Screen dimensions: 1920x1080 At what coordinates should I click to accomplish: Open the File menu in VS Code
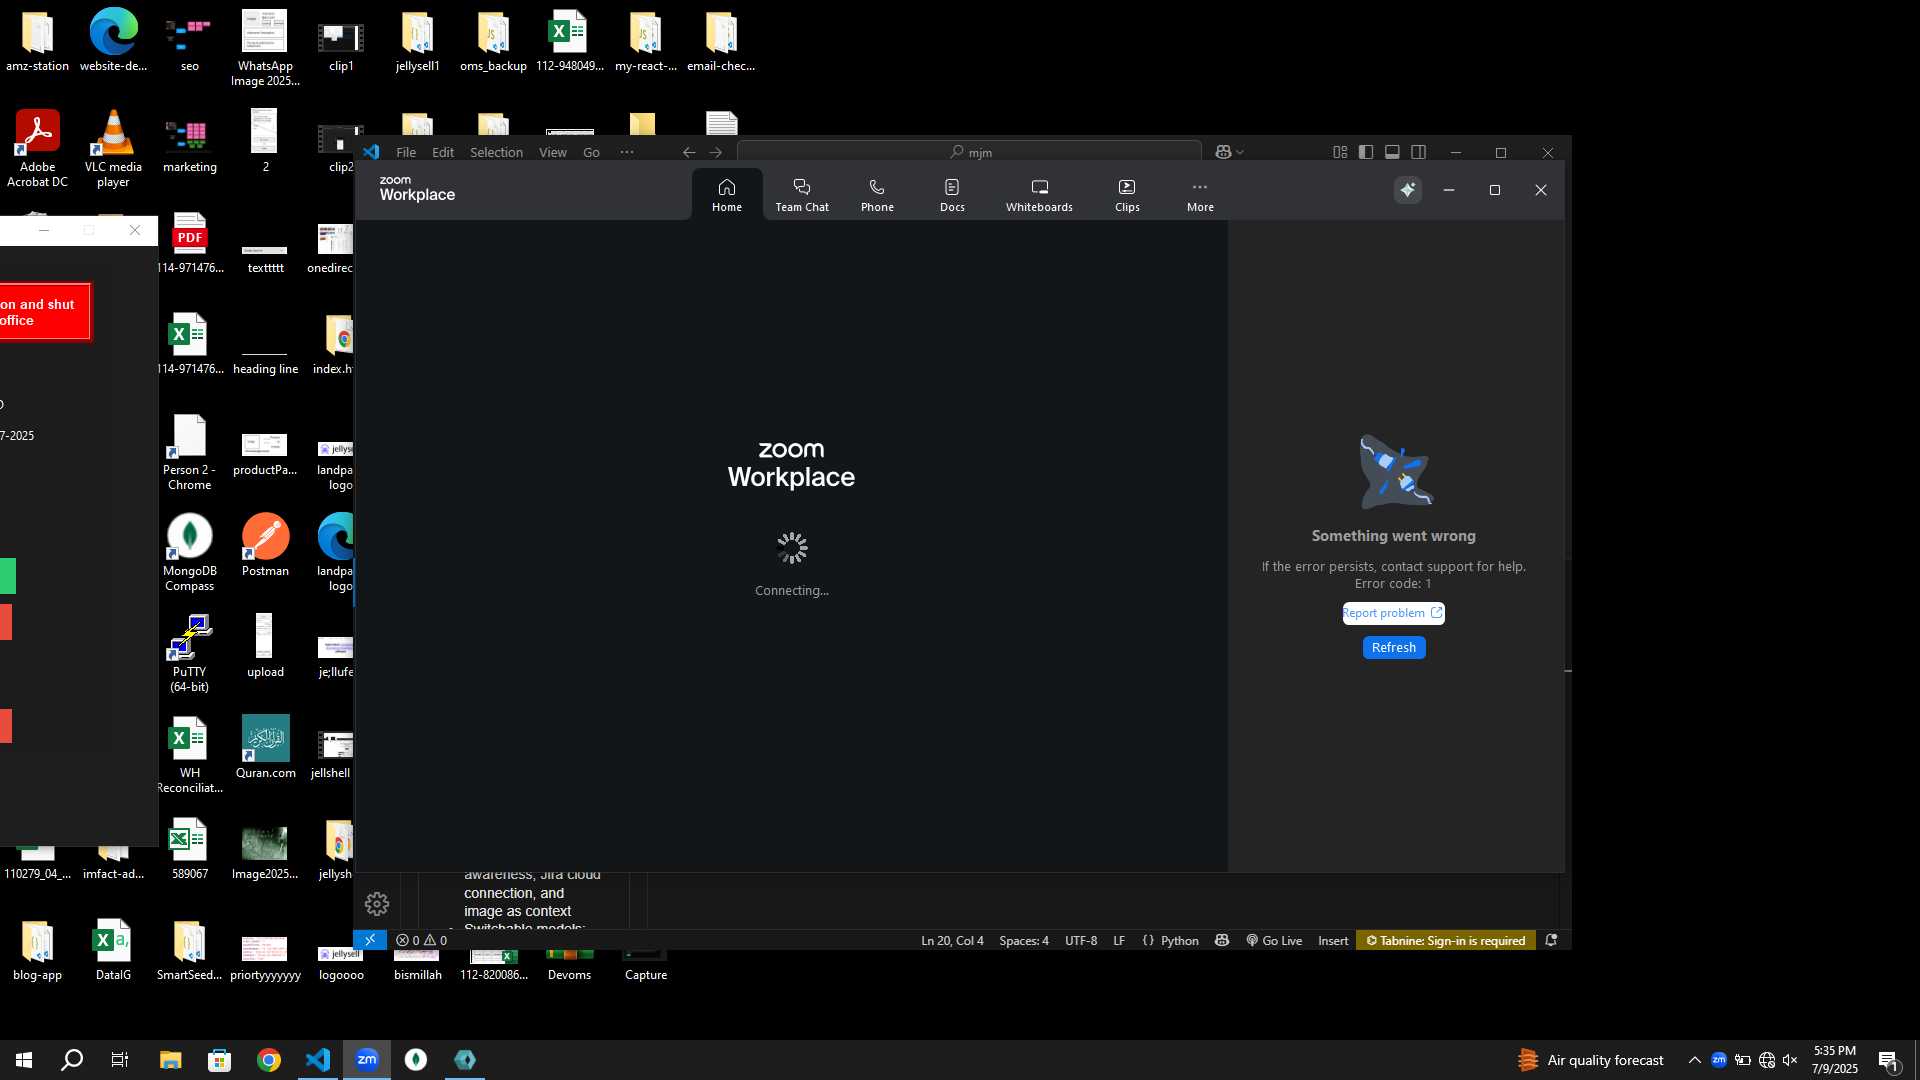pyautogui.click(x=406, y=152)
